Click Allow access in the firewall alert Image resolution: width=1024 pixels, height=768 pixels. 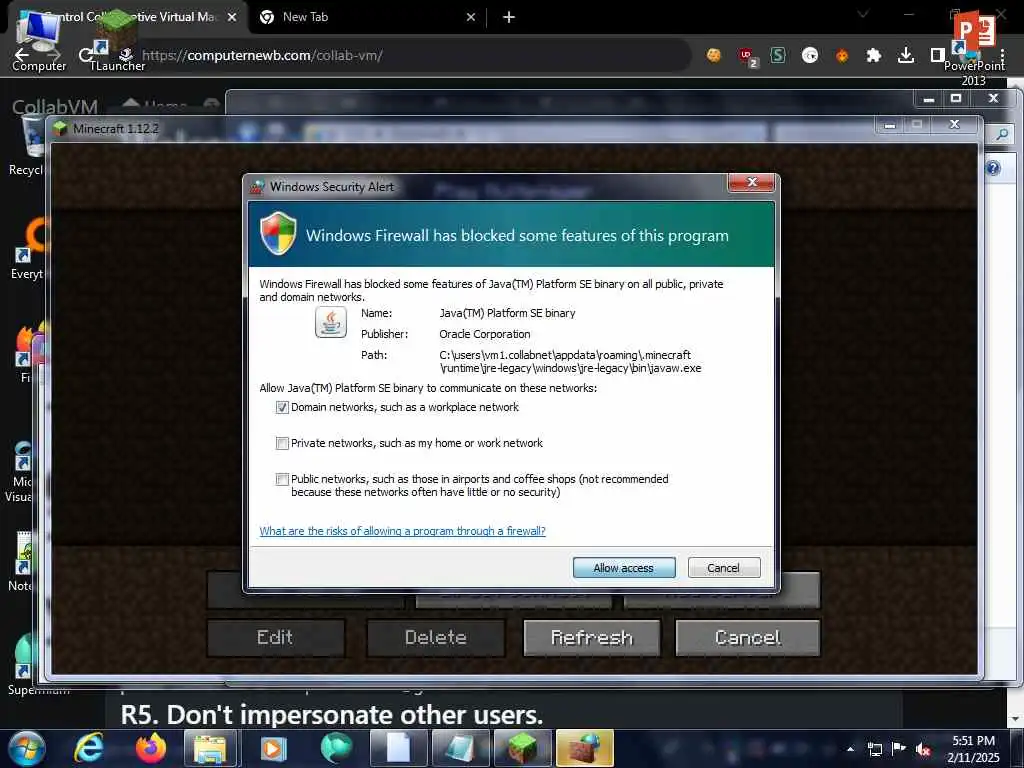click(x=624, y=568)
